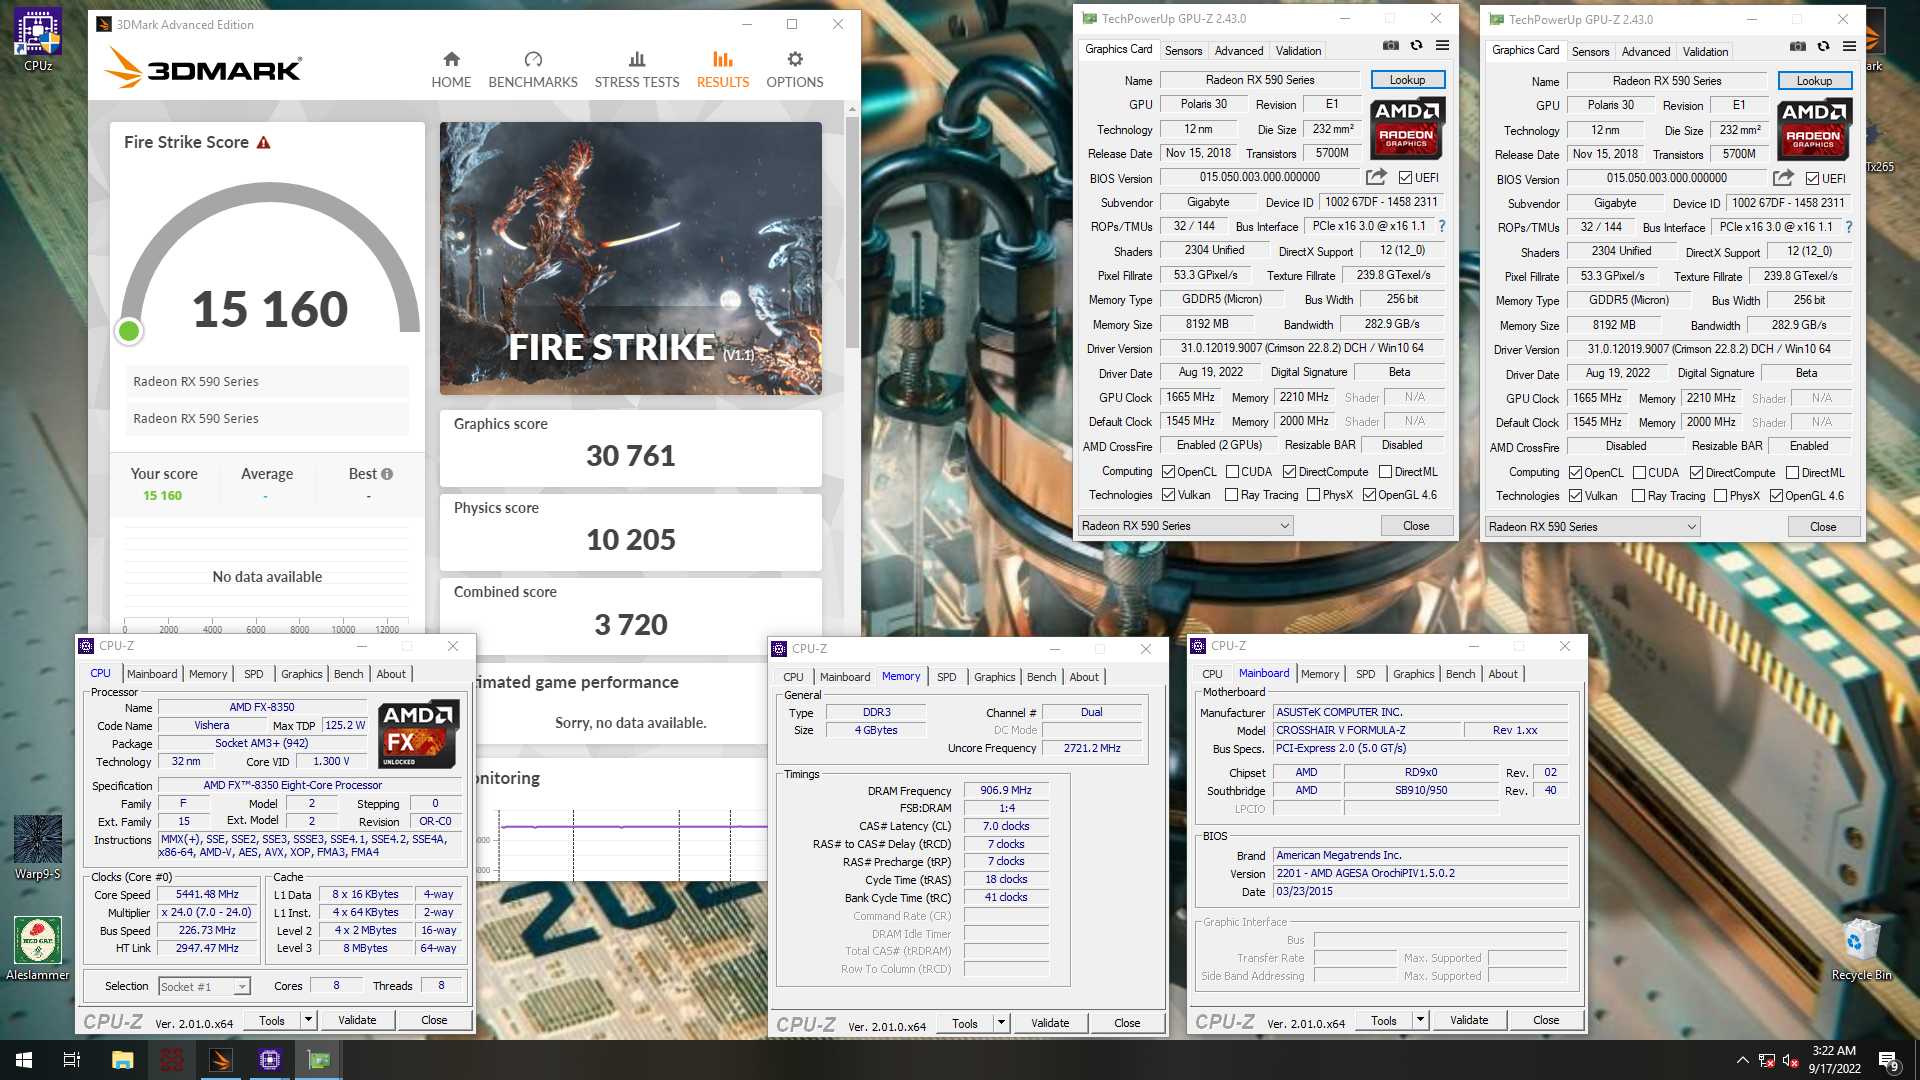1920x1080 pixels.
Task: Click 5441.48 MHz core speed value
Action: tap(207, 894)
